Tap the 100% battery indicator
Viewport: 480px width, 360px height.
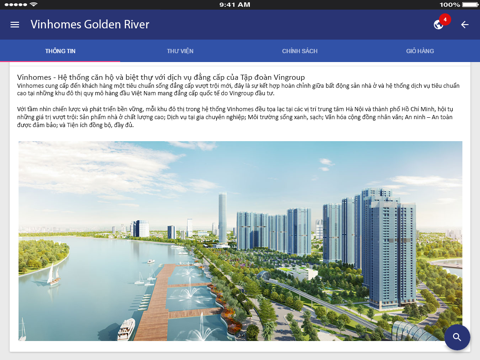(x=459, y=5)
